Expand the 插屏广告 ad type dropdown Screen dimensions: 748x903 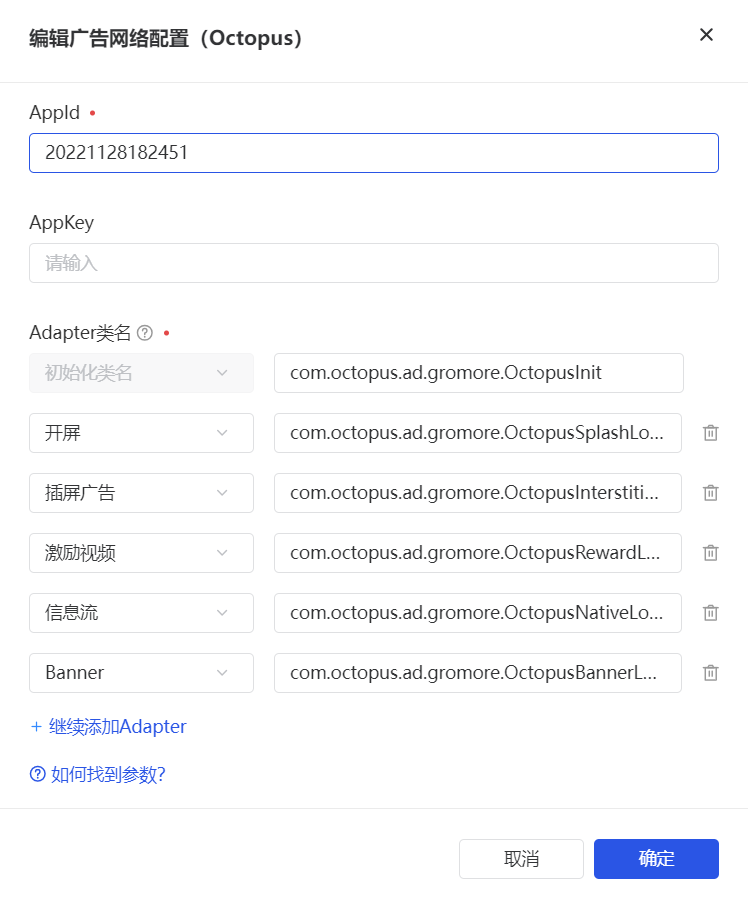[x=141, y=493]
